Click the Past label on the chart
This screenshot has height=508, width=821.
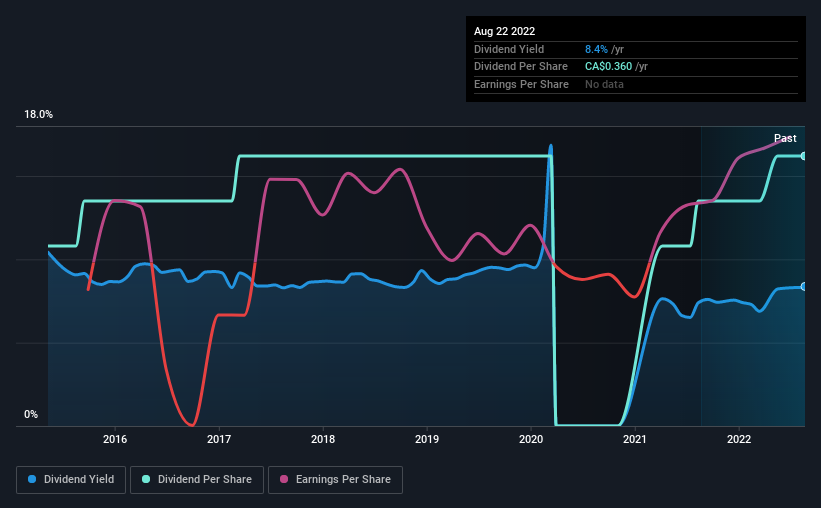click(785, 138)
